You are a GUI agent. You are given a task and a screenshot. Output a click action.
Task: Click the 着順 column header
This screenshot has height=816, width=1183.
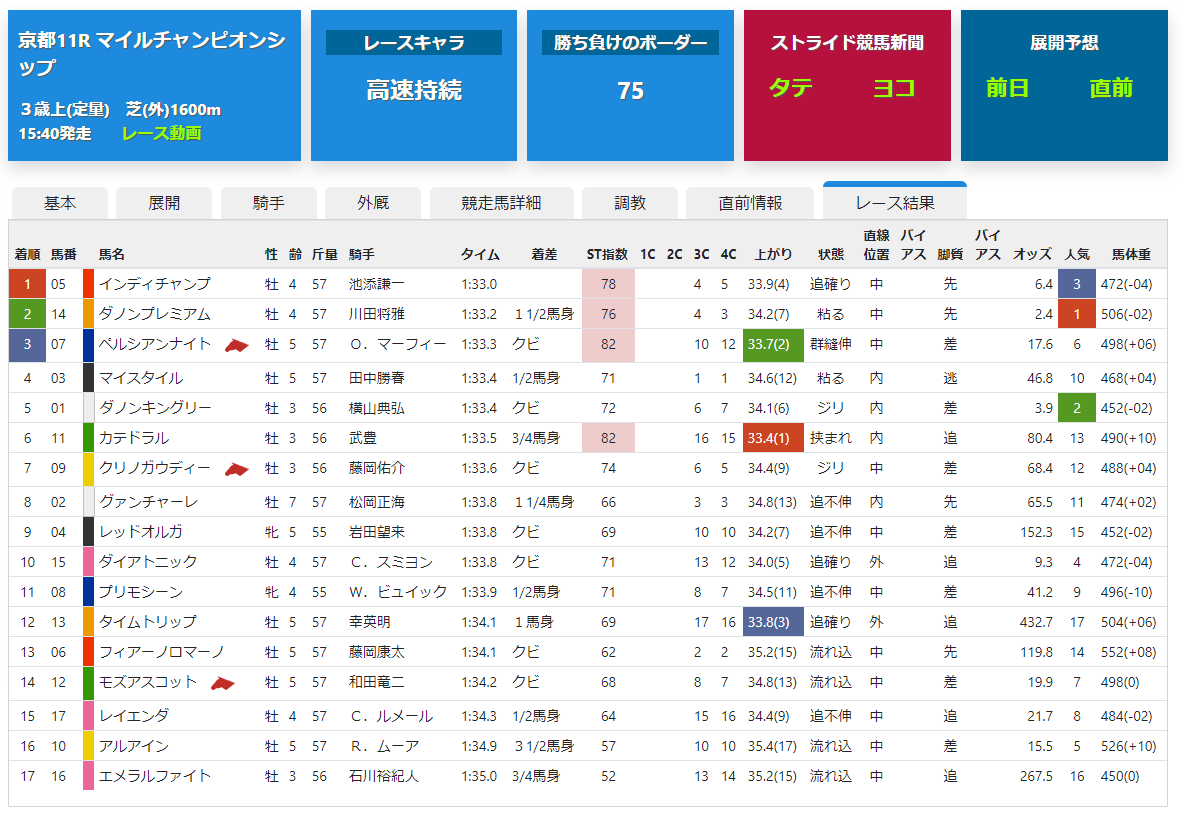tap(27, 255)
